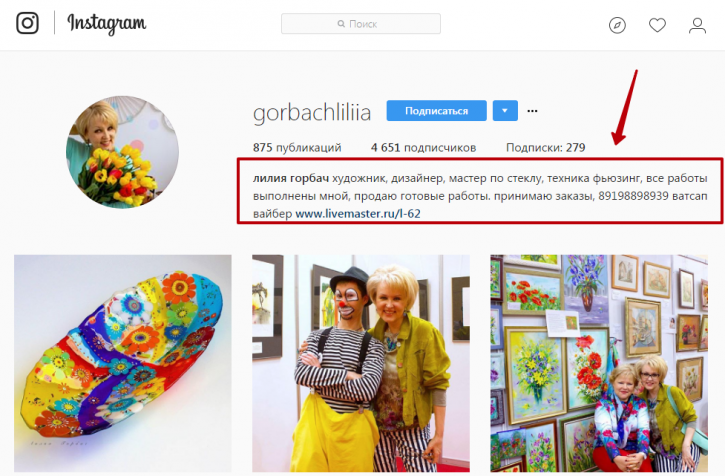Open the profile person icon
The height and width of the screenshot is (476, 725).
697,25
